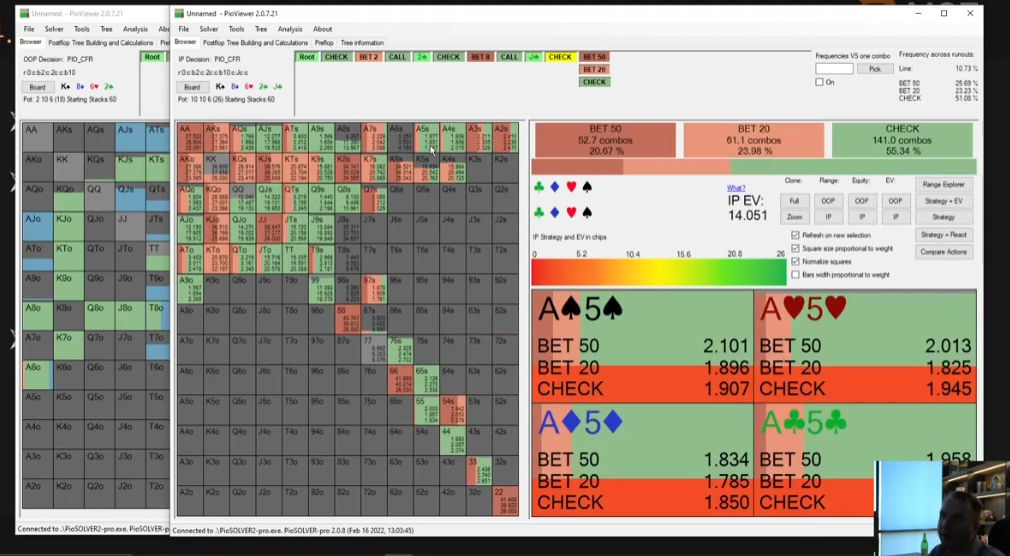Select the Browser tab in the front window
1010x556 pixels.
(185, 42)
